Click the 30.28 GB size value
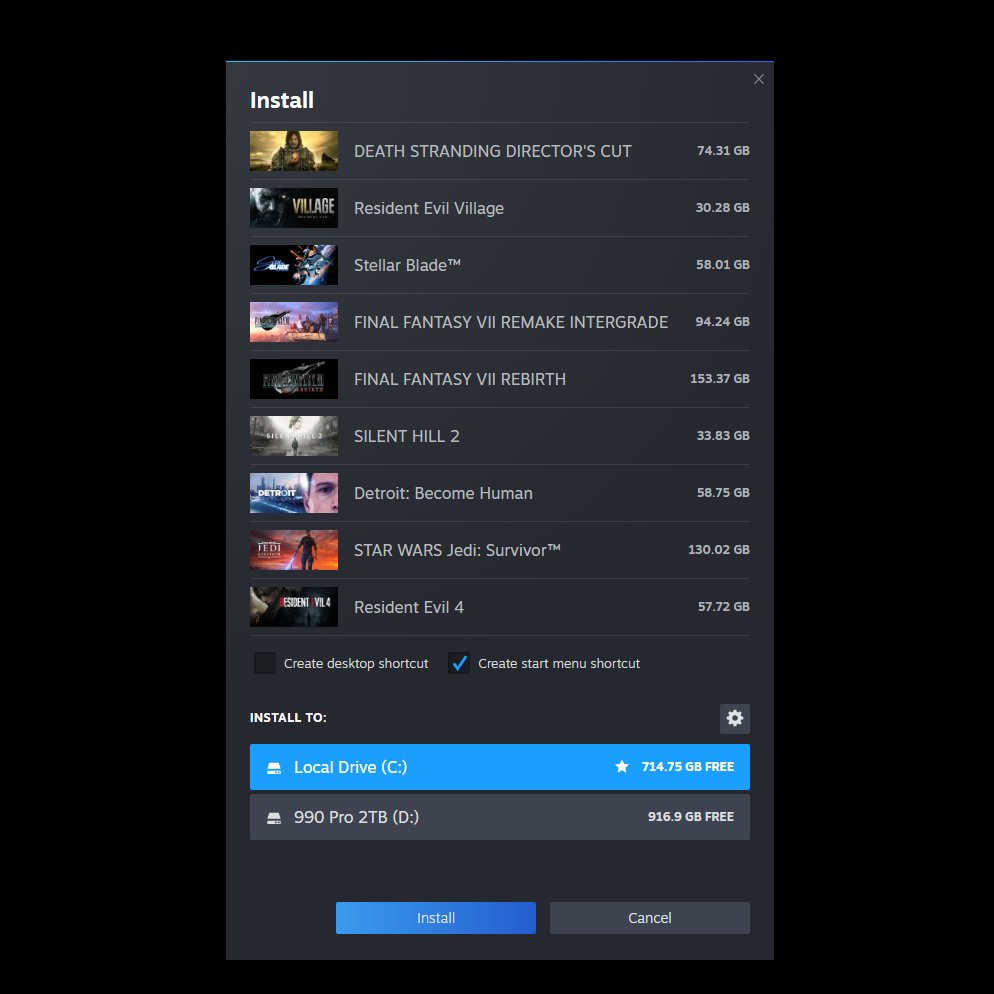994x994 pixels. coord(723,208)
